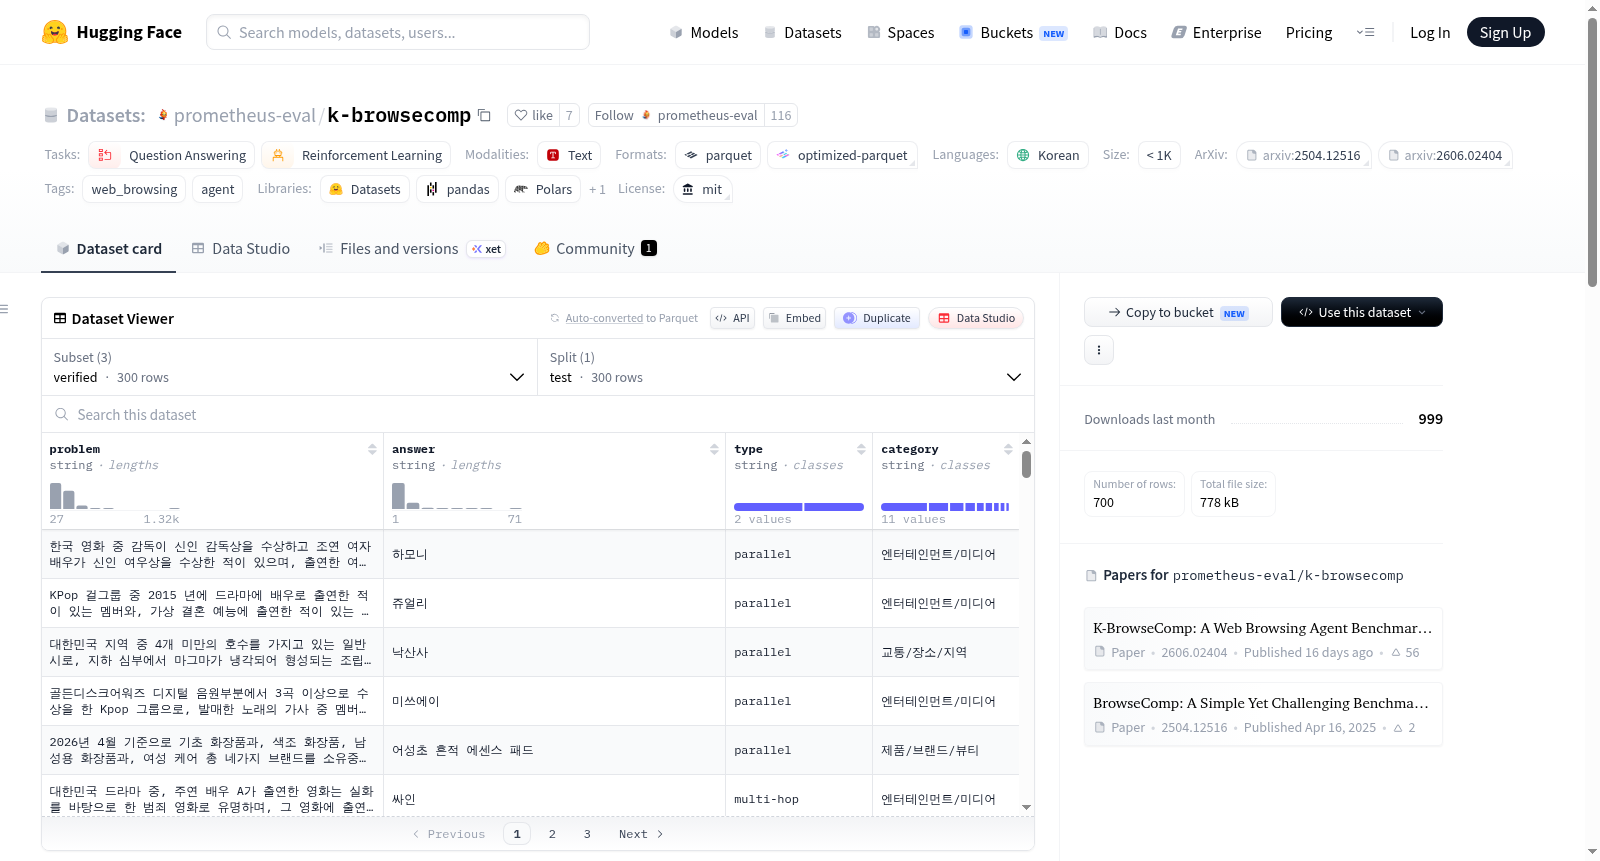This screenshot has width=1600, height=861.
Task: Open the arxiv:2504.12516 tag
Action: click(1303, 155)
